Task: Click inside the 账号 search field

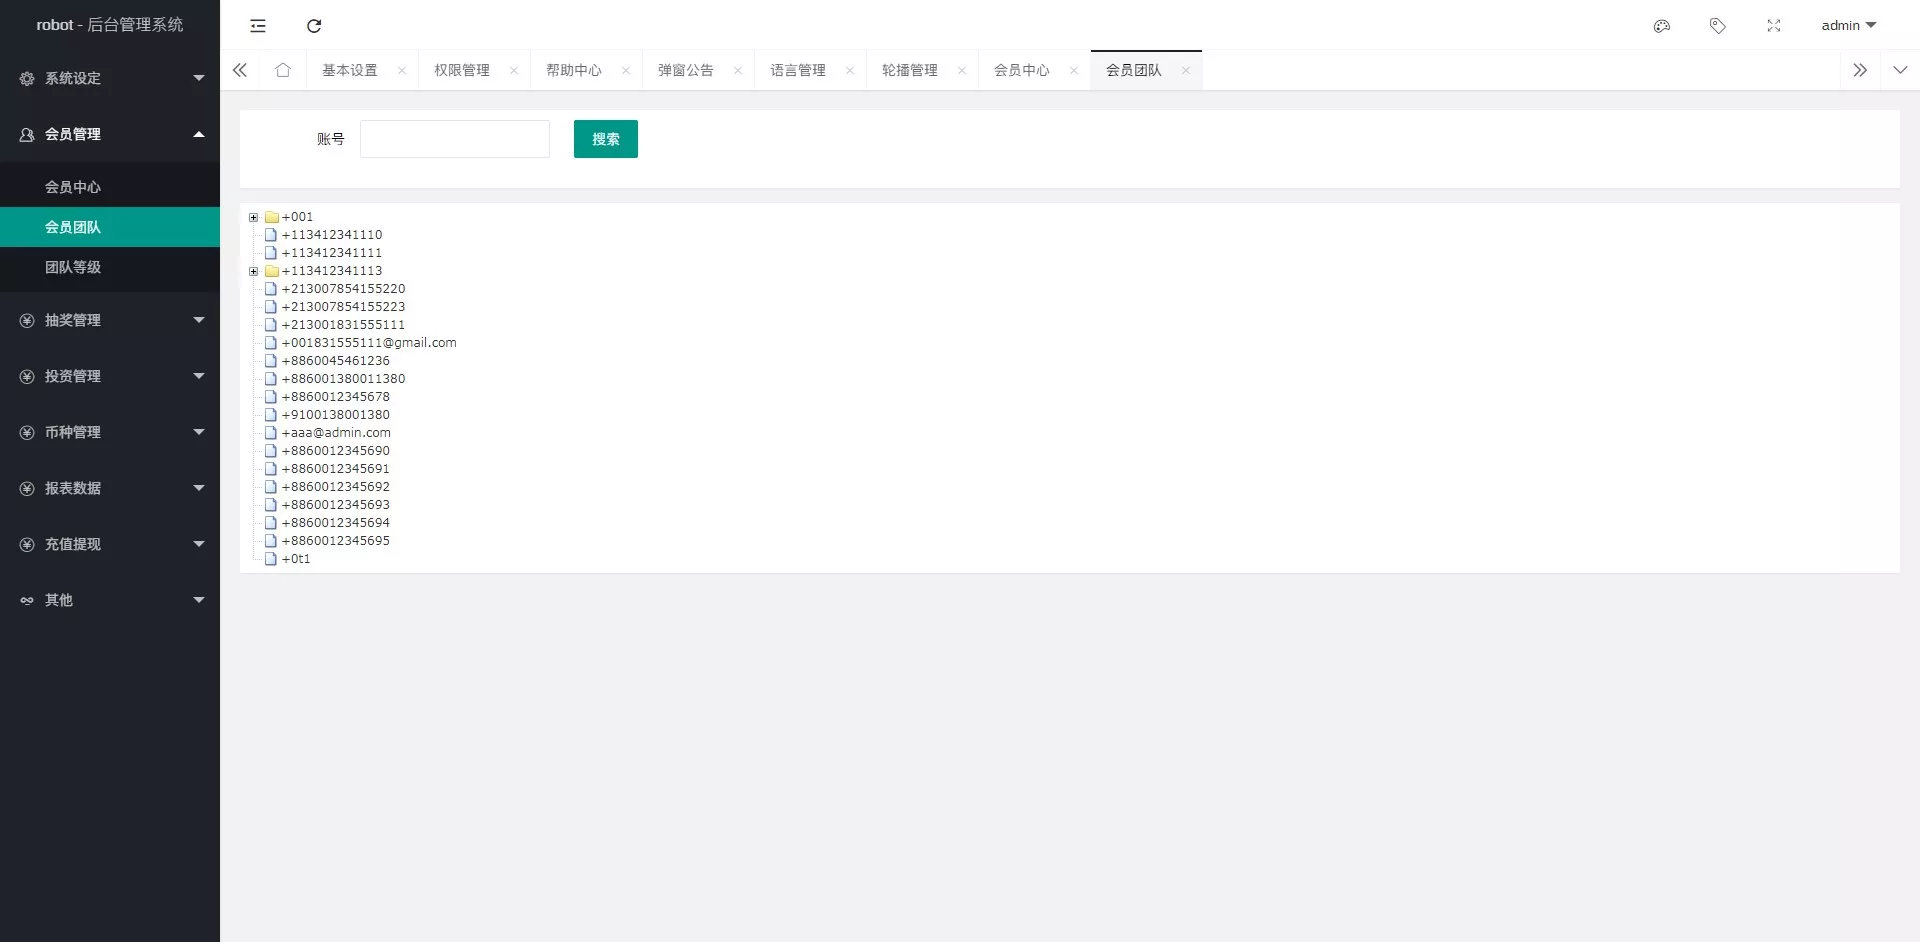Action: tap(454, 139)
